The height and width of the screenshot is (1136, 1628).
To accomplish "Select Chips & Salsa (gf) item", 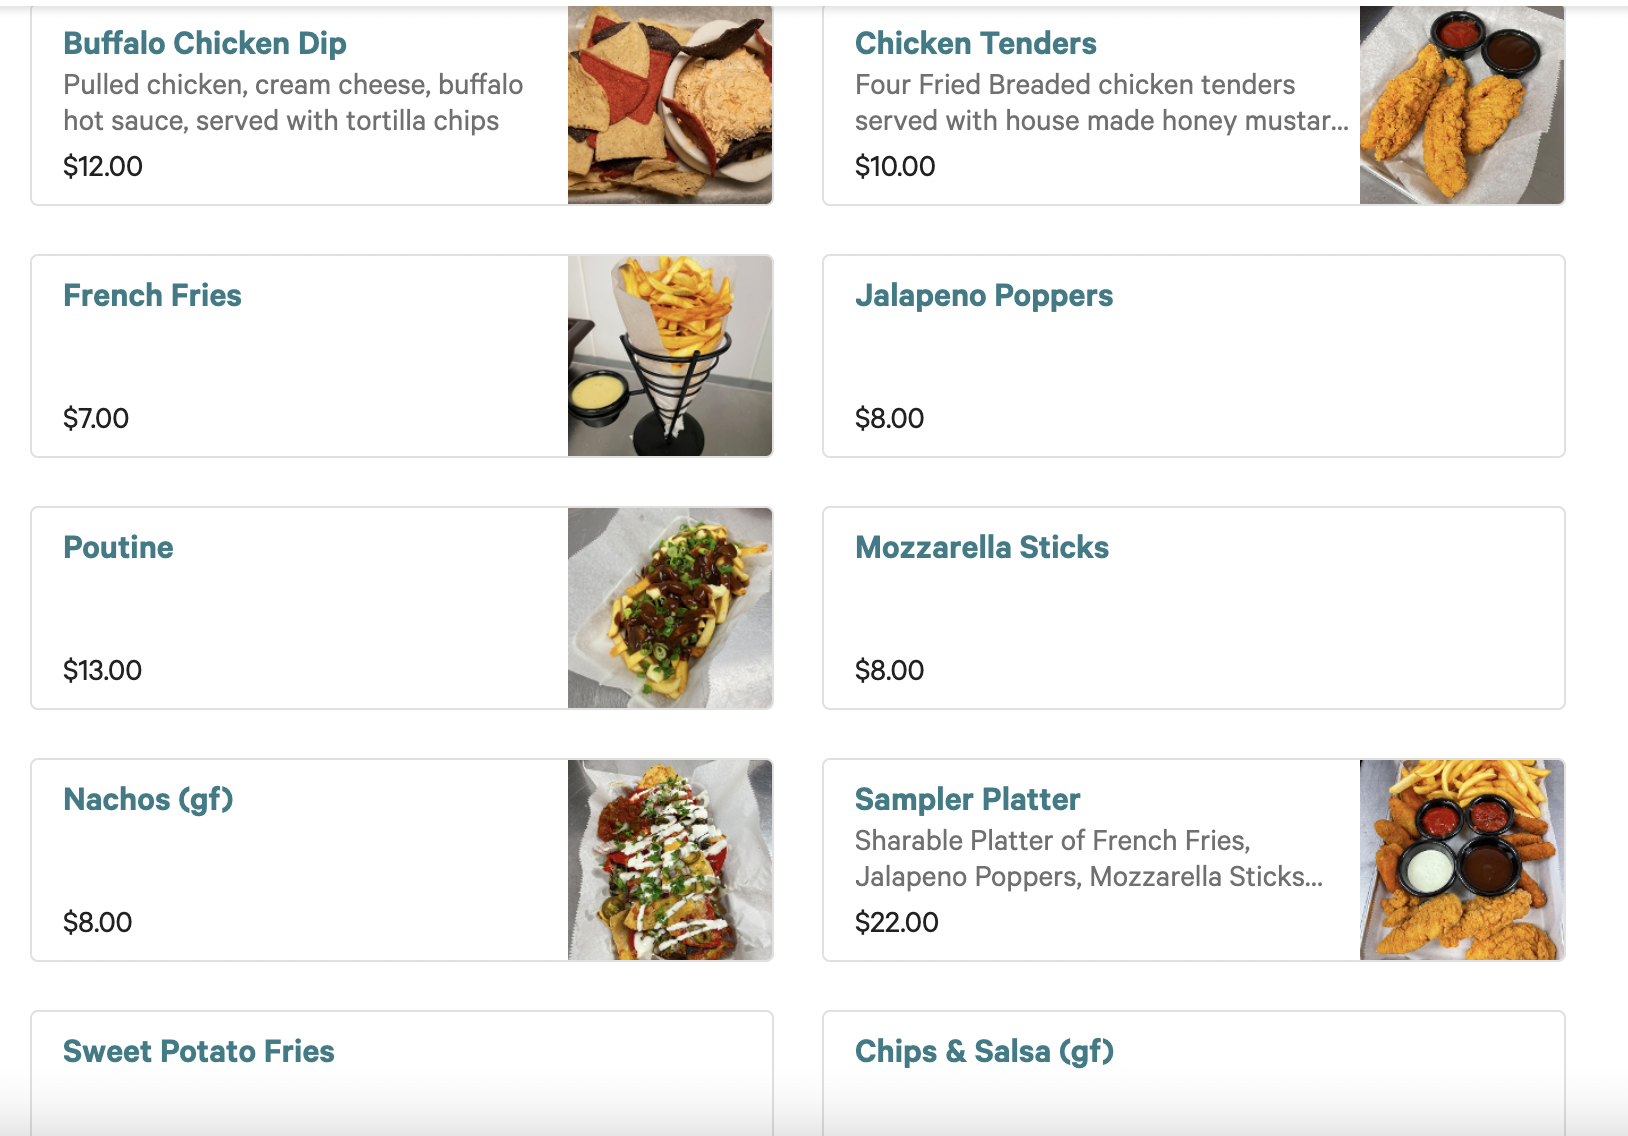I will click(x=984, y=1052).
